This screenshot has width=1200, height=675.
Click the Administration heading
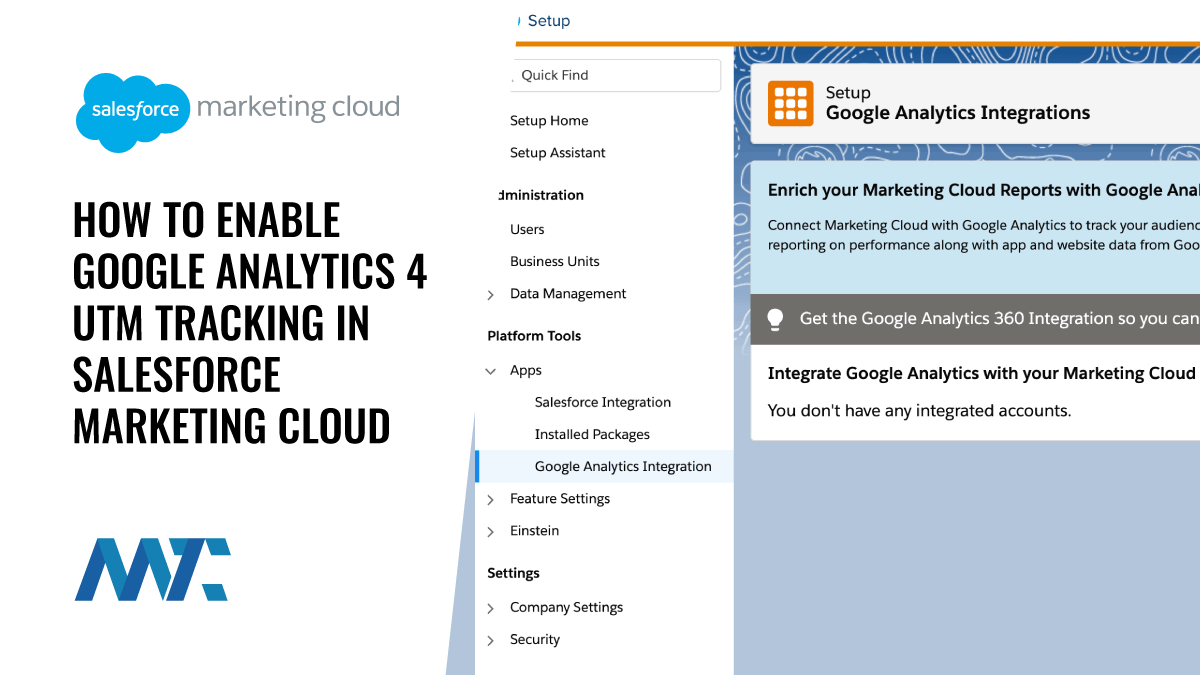pyautogui.click(x=541, y=195)
